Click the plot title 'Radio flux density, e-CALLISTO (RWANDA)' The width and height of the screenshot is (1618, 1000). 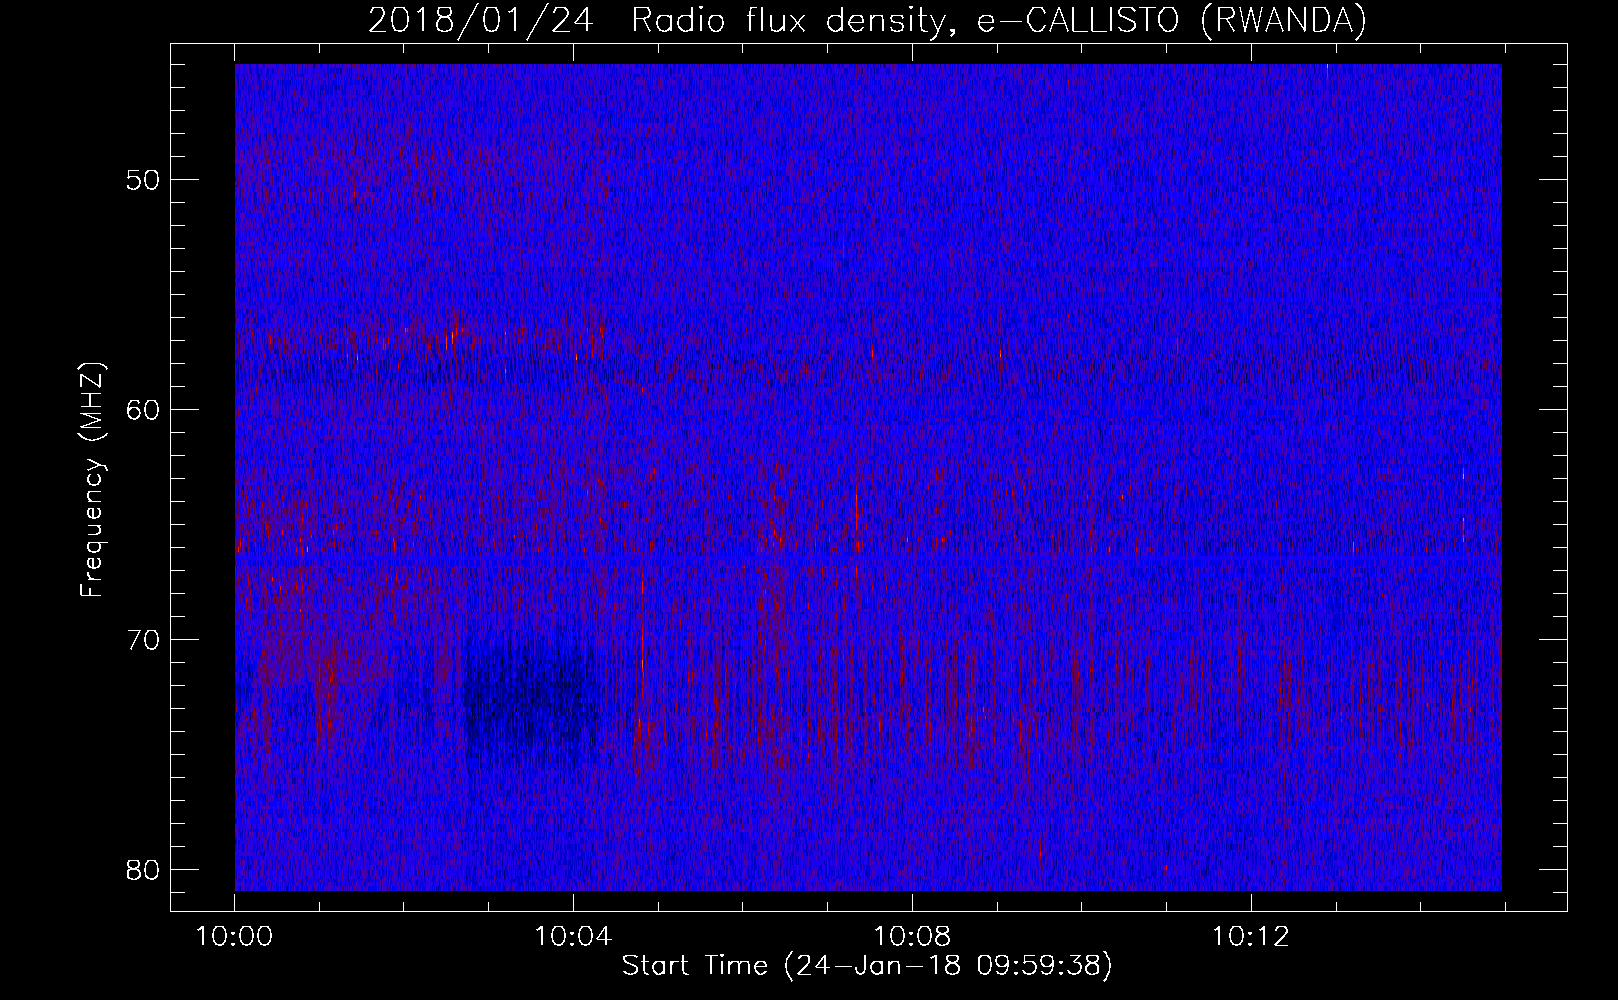pyautogui.click(x=998, y=20)
